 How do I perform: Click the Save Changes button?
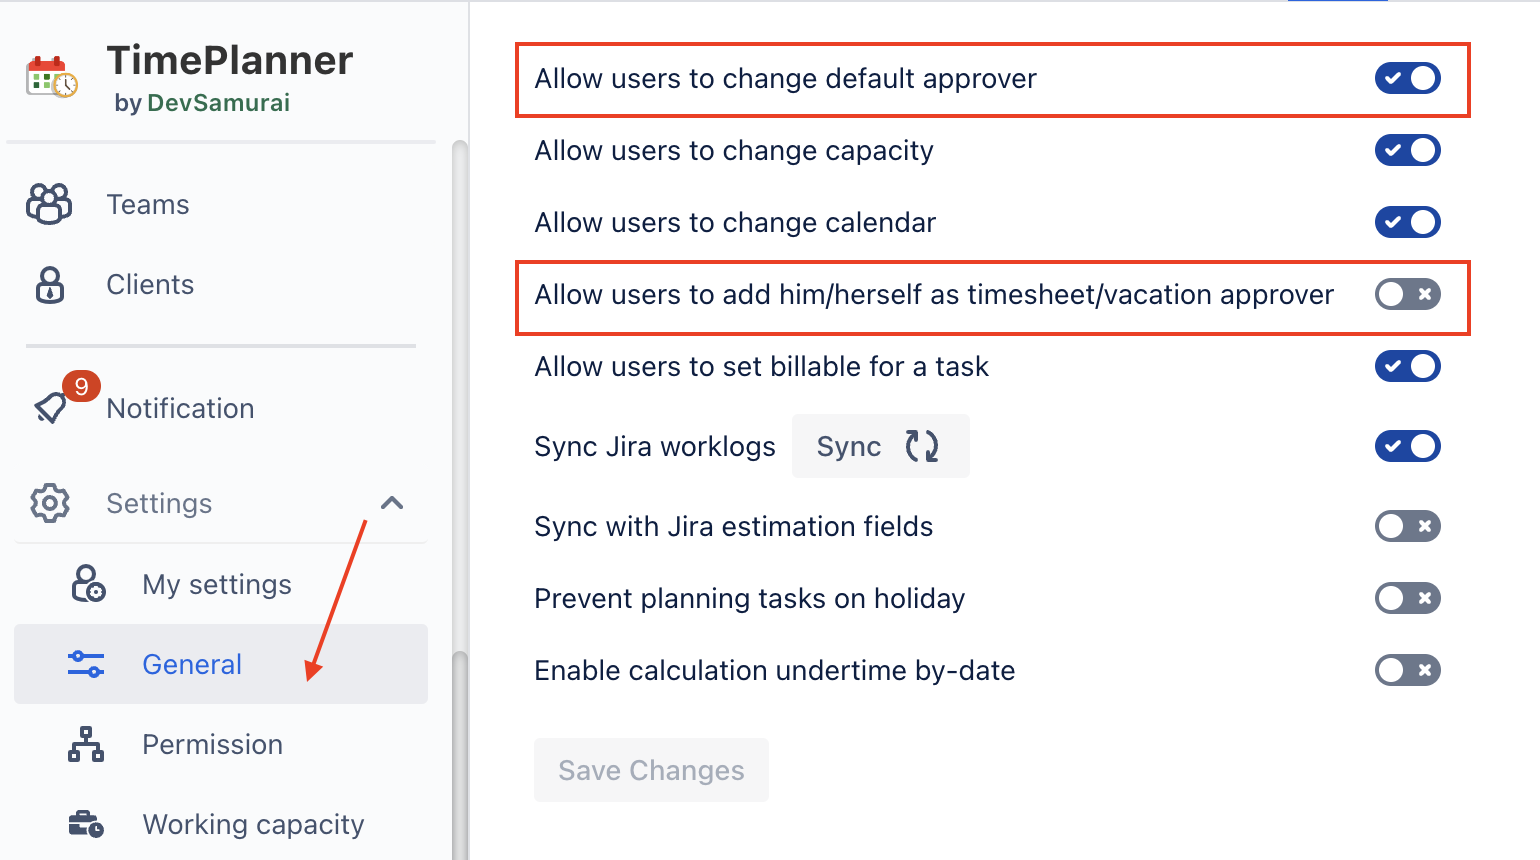pos(651,770)
